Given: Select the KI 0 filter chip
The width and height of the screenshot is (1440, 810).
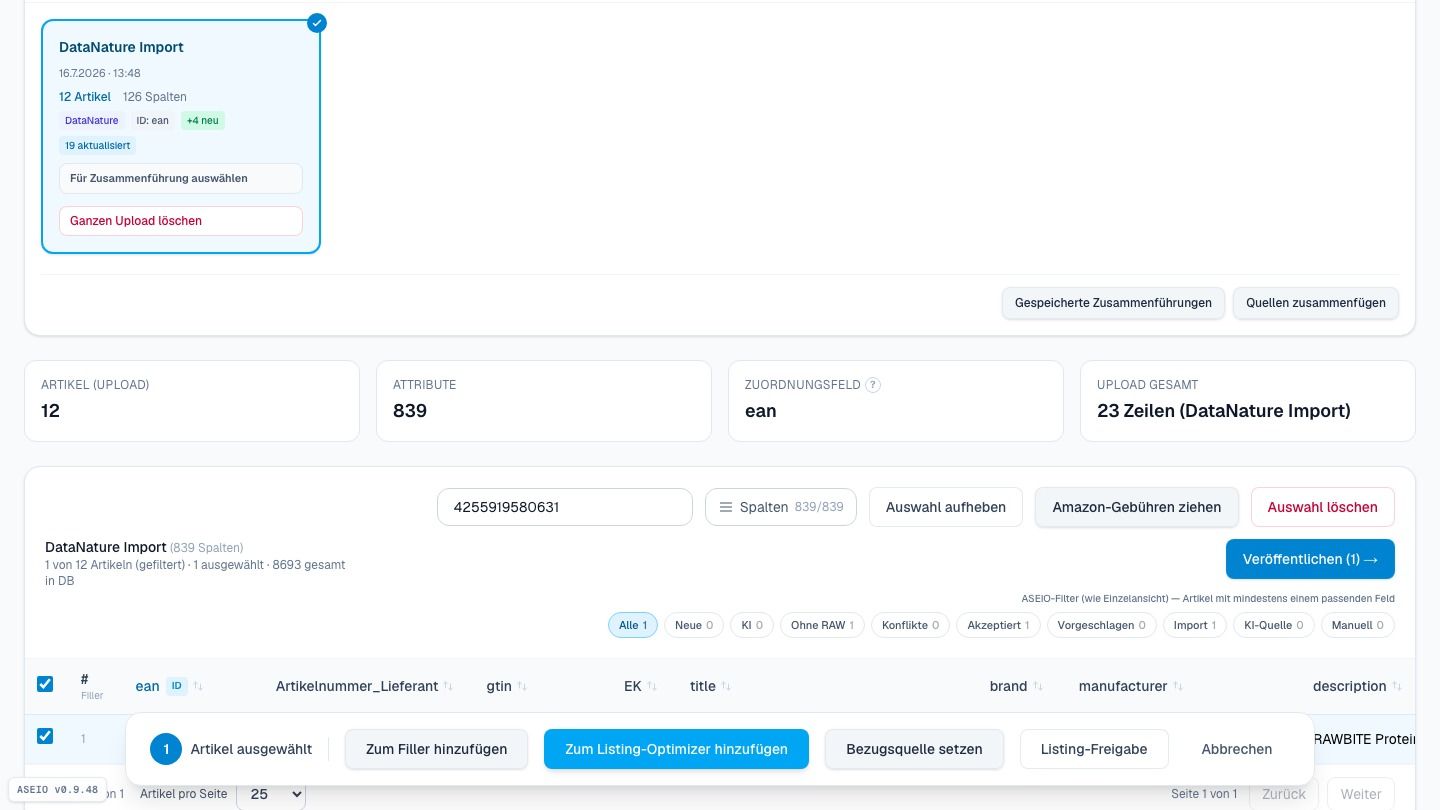Looking at the screenshot, I should [752, 625].
